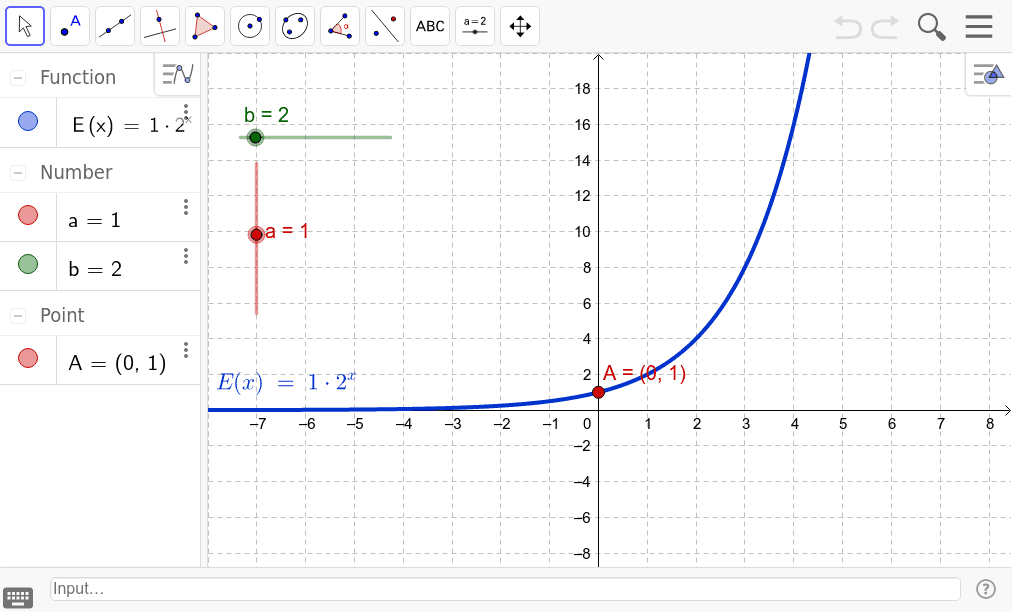Select the Line through two points tool

115,26
